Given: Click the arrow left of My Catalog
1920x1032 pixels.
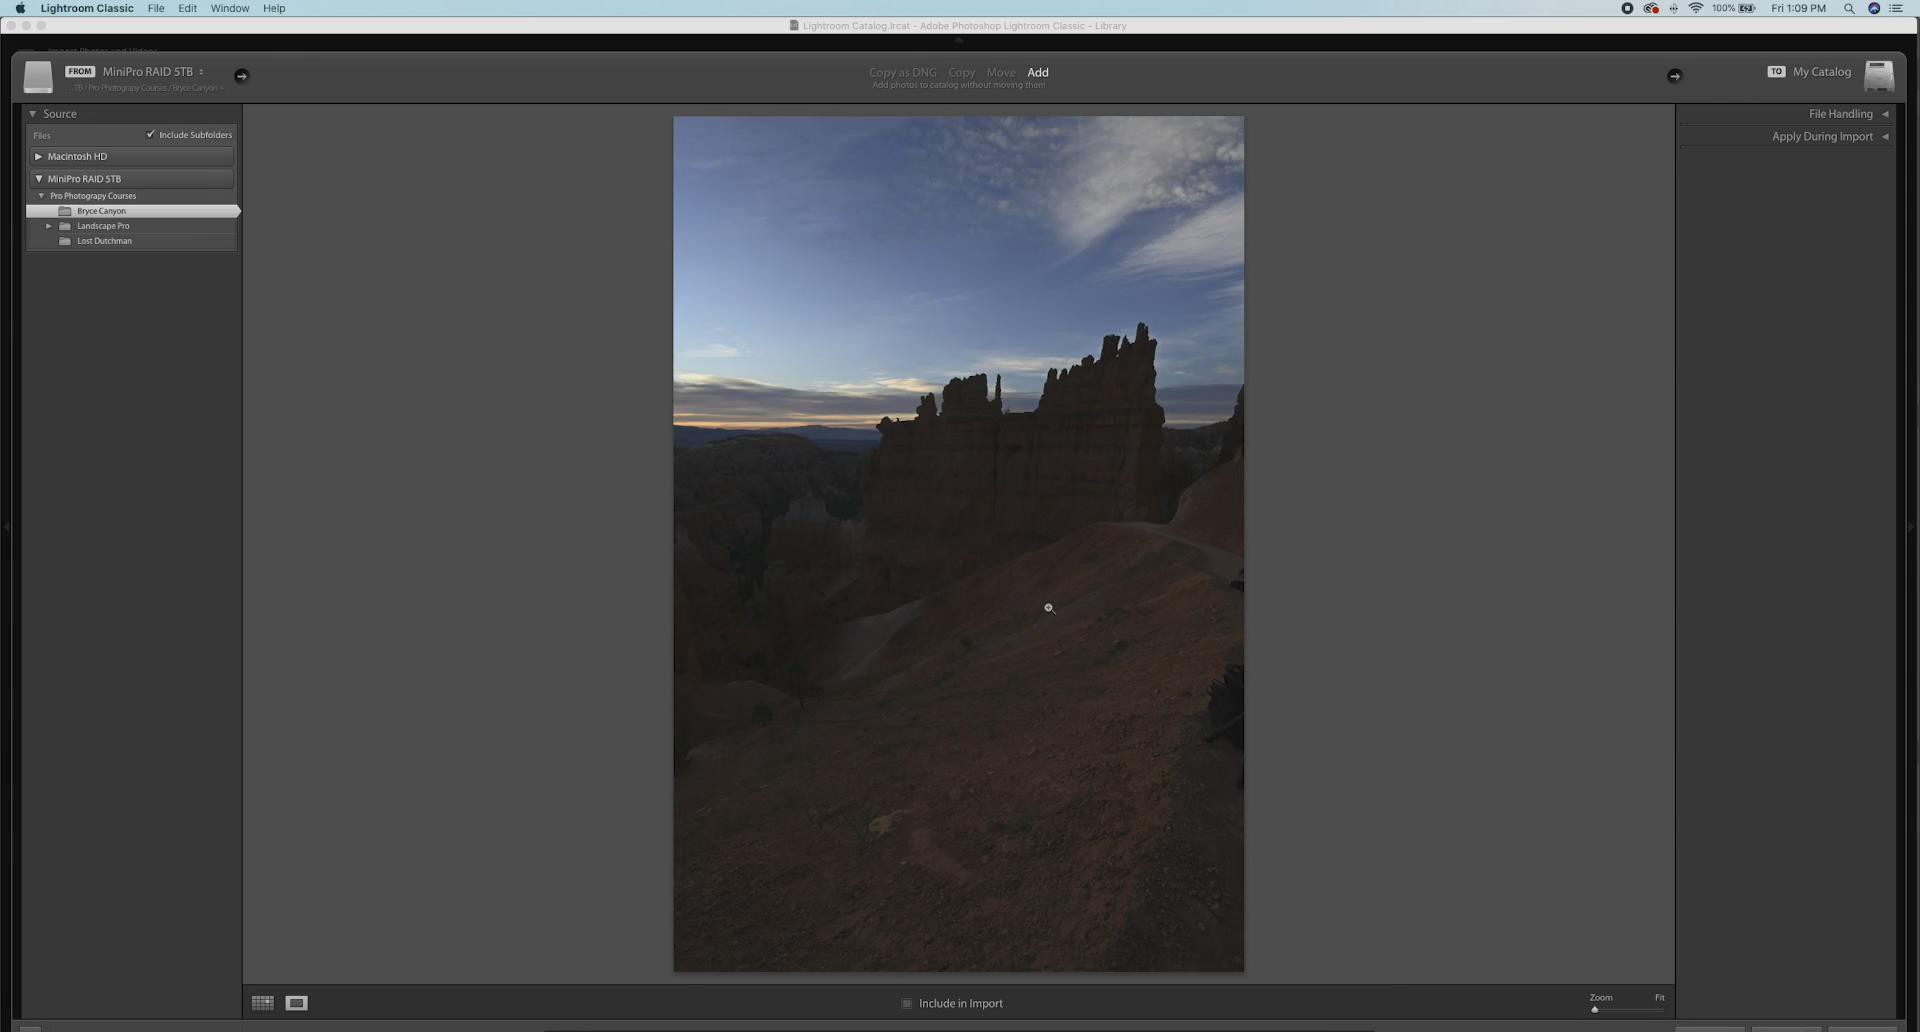Looking at the screenshot, I should pos(1675,76).
